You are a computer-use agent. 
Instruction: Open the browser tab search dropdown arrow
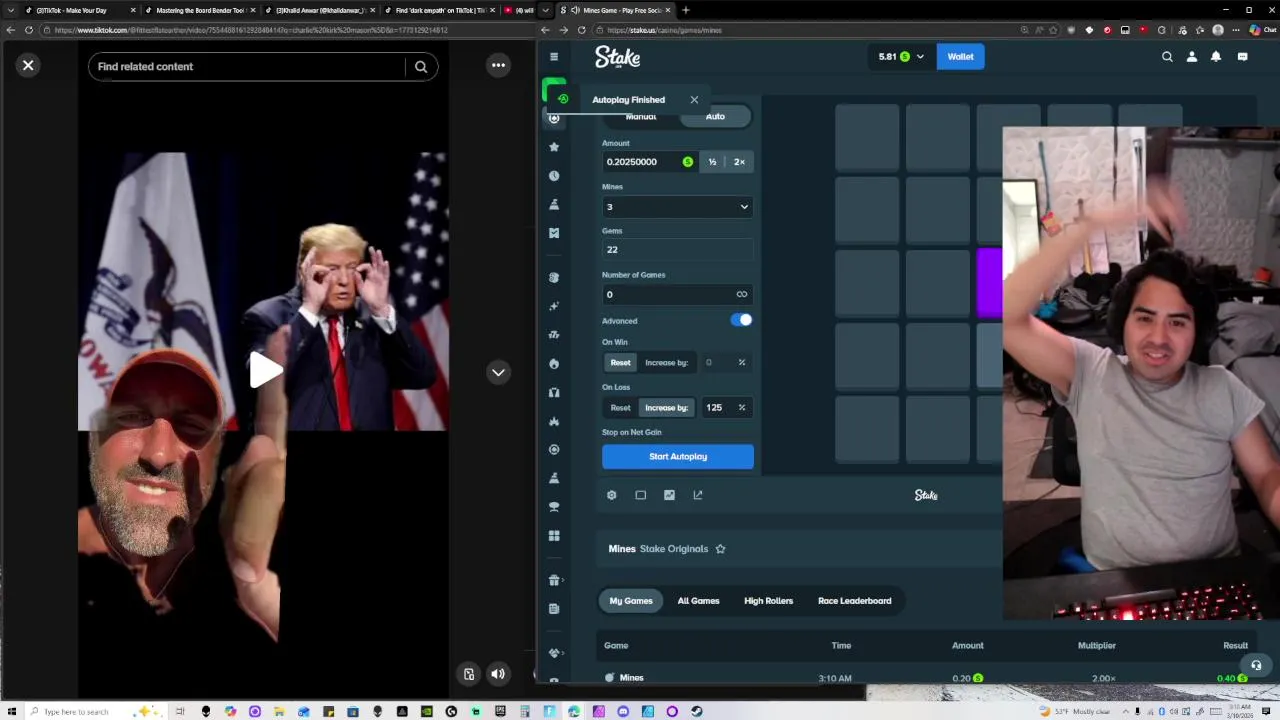pyautogui.click(x=545, y=10)
